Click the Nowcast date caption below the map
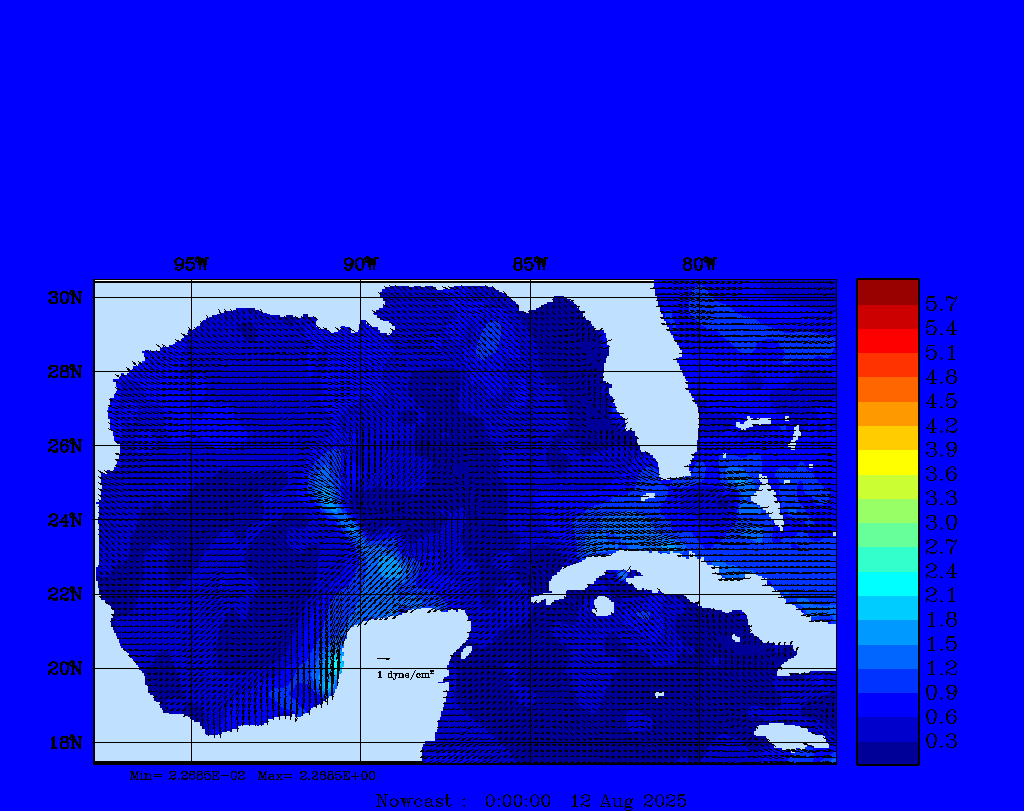Image resolution: width=1024 pixels, height=811 pixels. pos(530,800)
